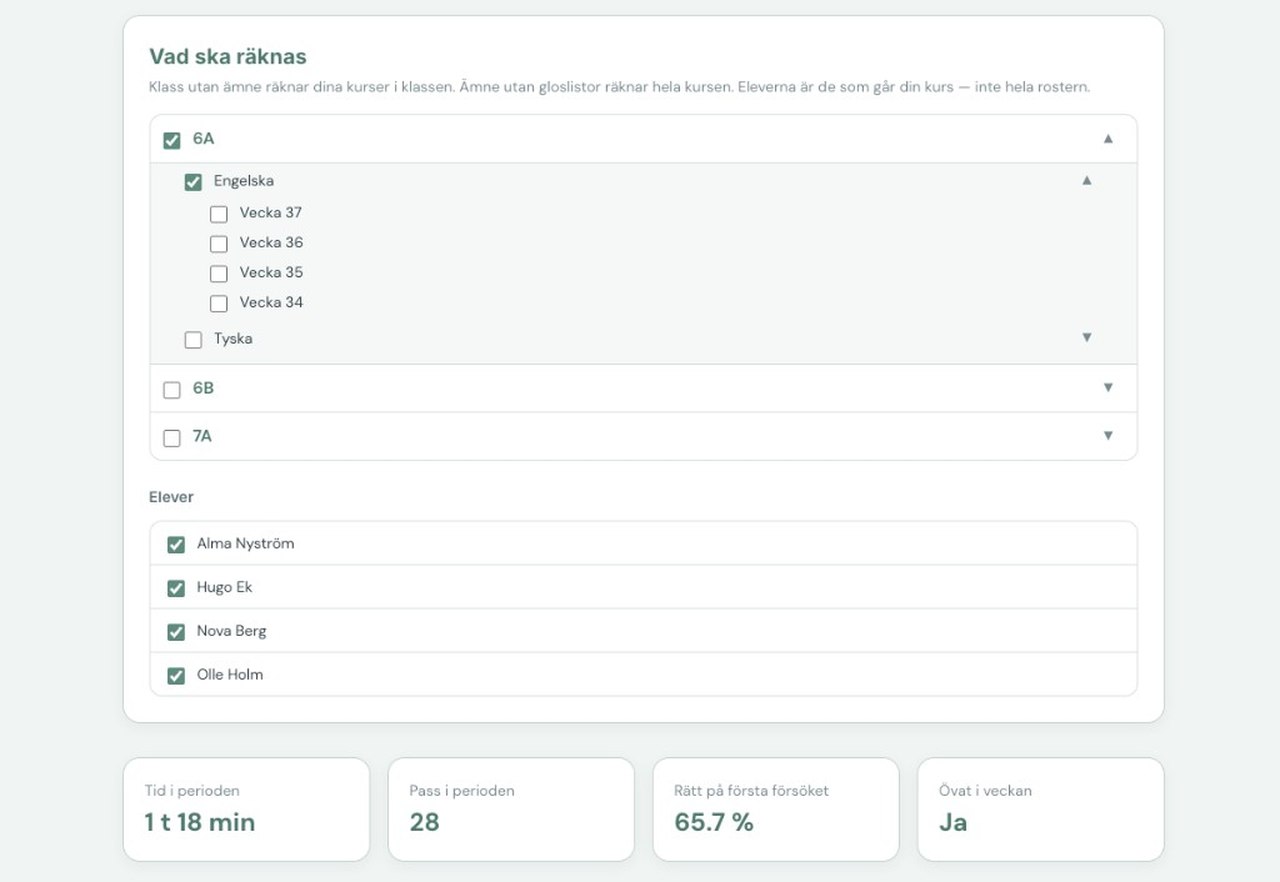The height and width of the screenshot is (882, 1280).
Task: Check the Tyska subject checkbox
Action: (193, 340)
